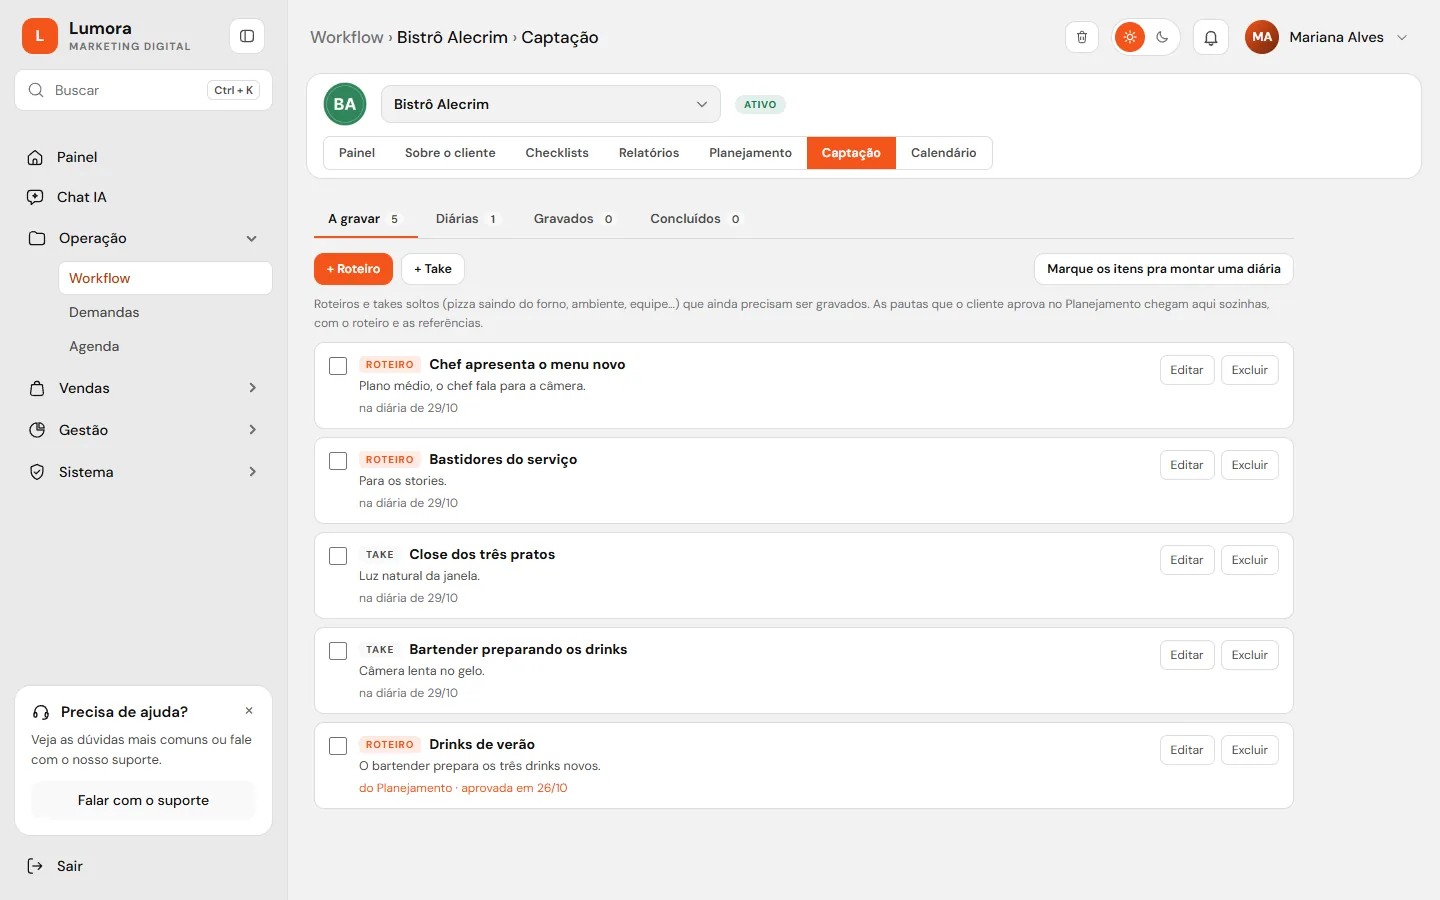1440x900 pixels.
Task: Open the Painel home icon in sidebar
Action: pos(35,157)
